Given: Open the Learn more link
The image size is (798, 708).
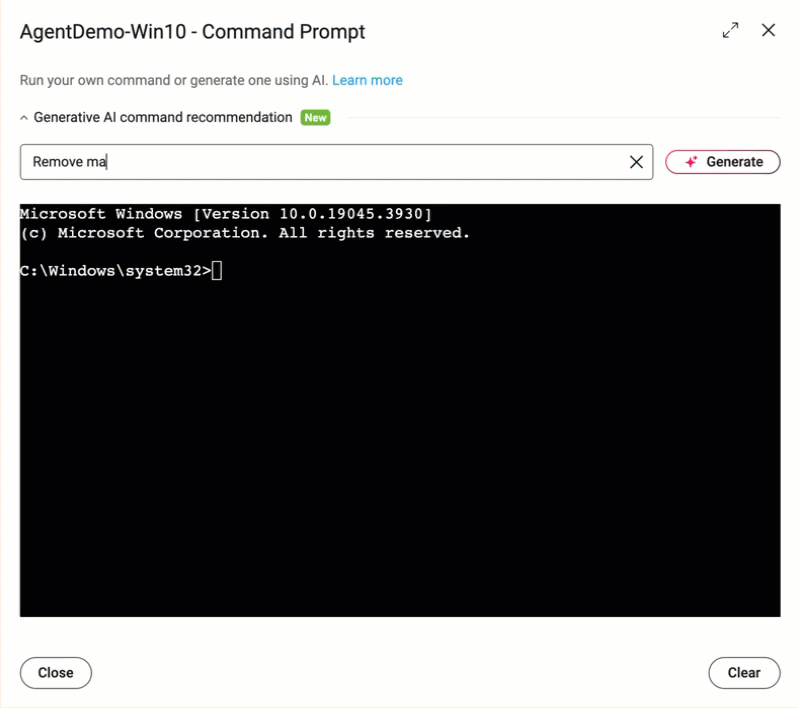Looking at the screenshot, I should [367, 80].
